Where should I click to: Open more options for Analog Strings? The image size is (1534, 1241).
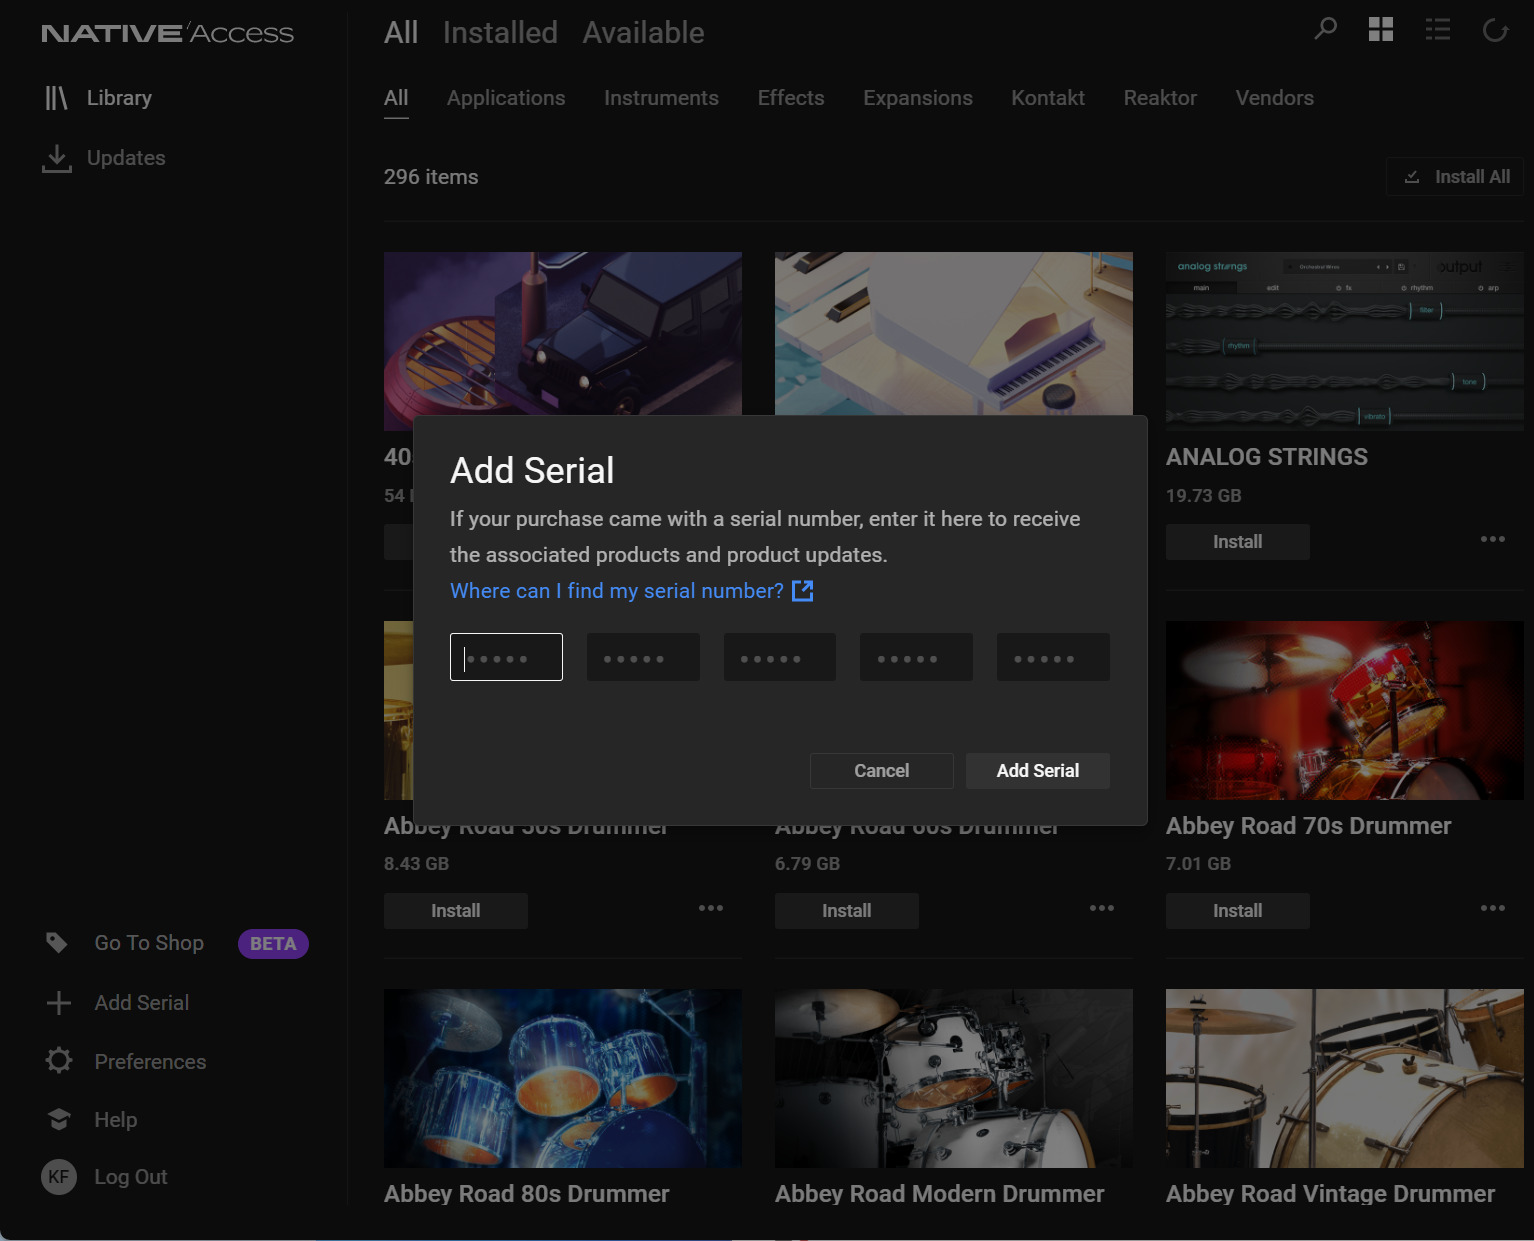(1493, 539)
